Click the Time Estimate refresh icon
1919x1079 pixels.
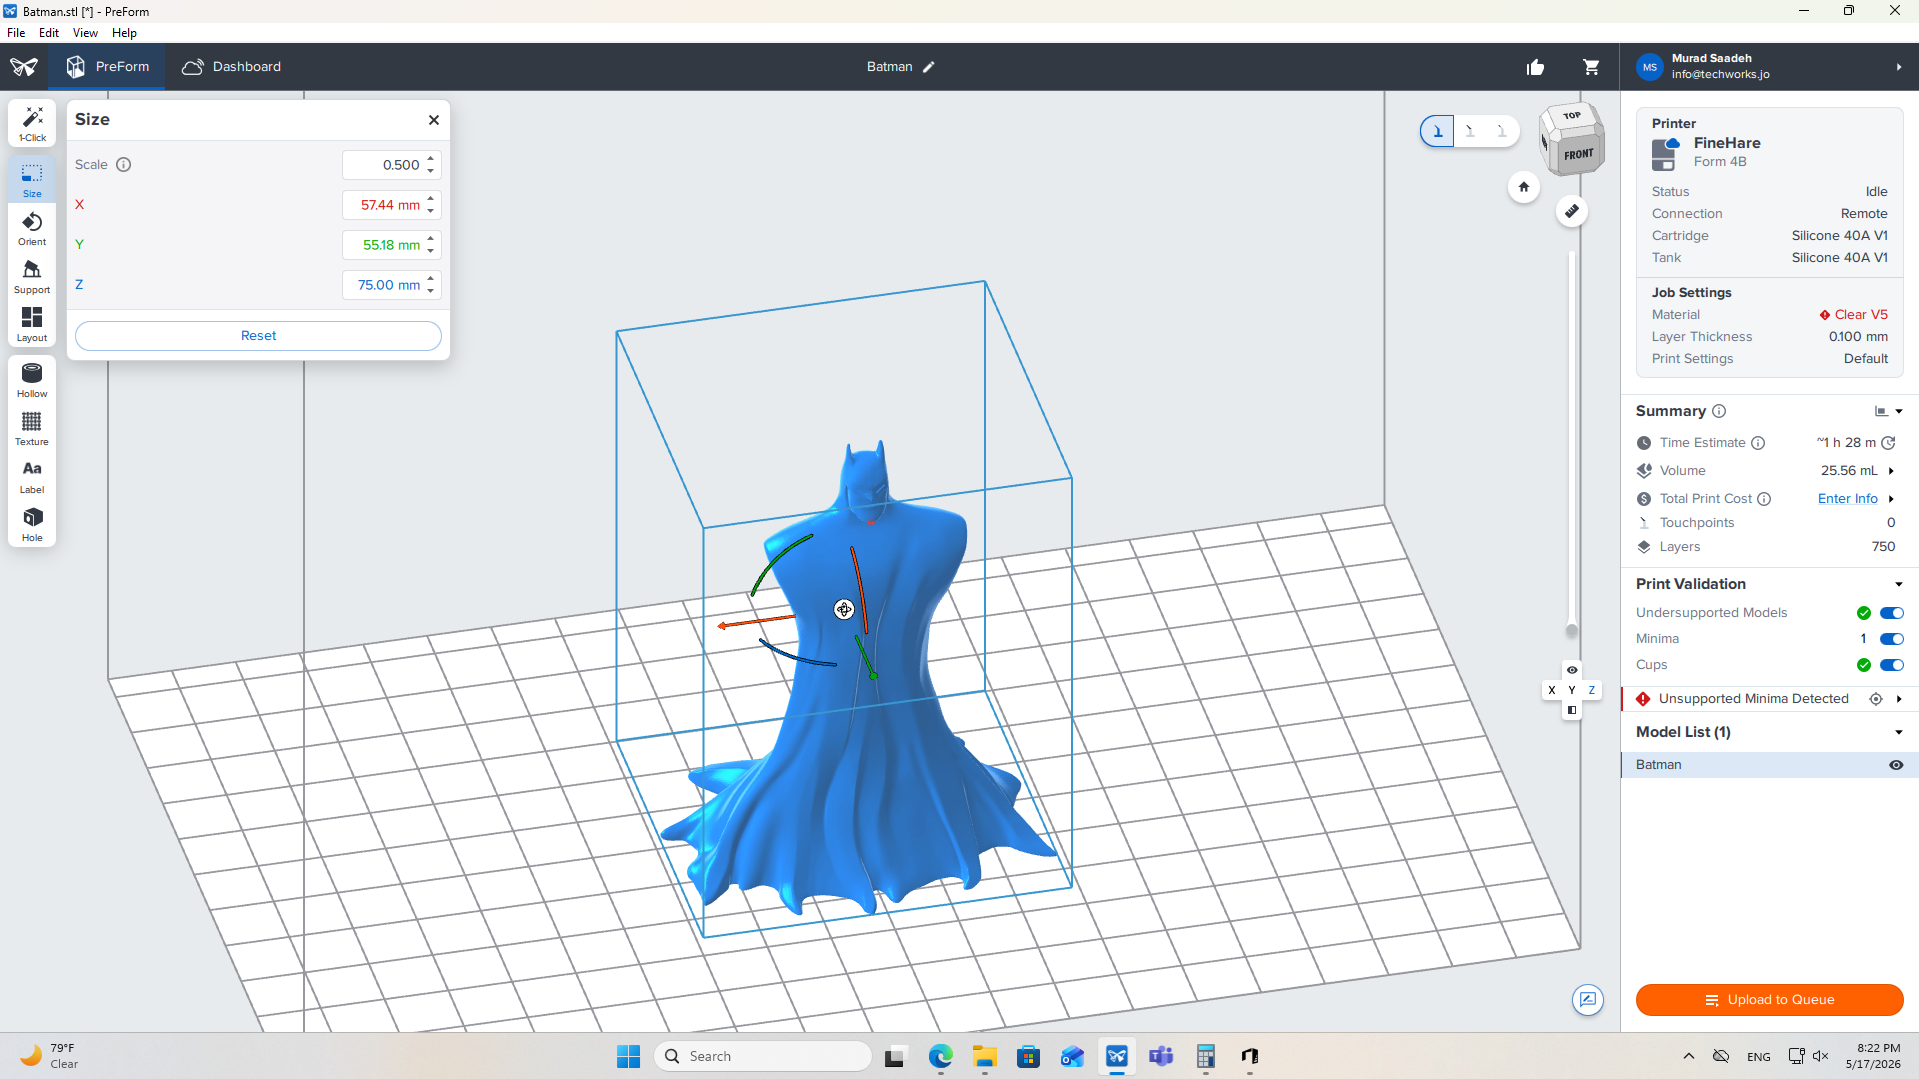[1888, 443]
